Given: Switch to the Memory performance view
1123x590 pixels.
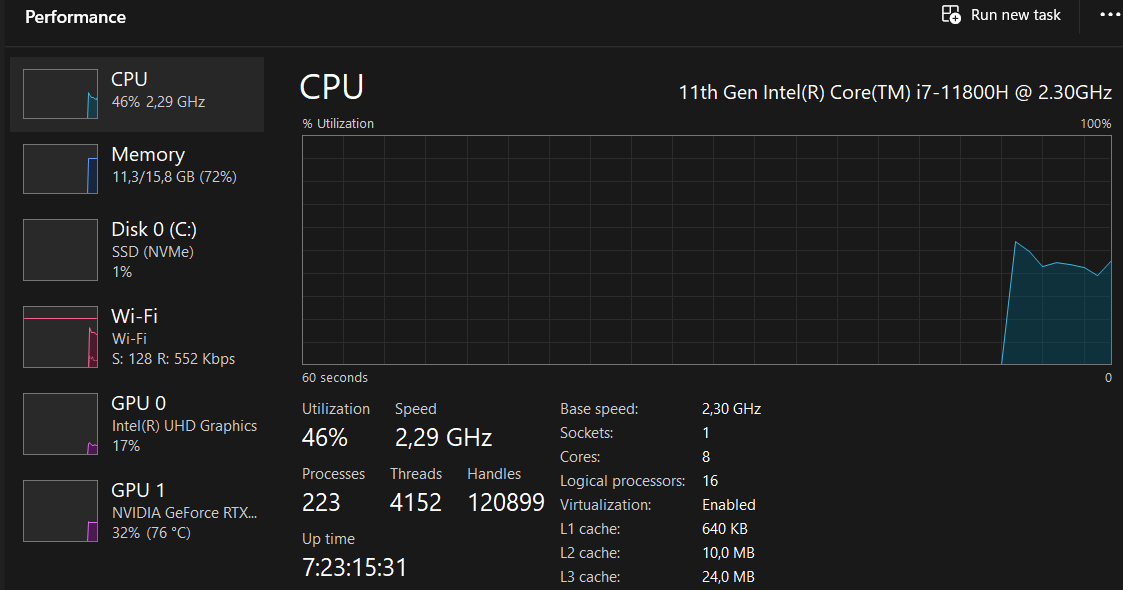Looking at the screenshot, I should point(148,154).
